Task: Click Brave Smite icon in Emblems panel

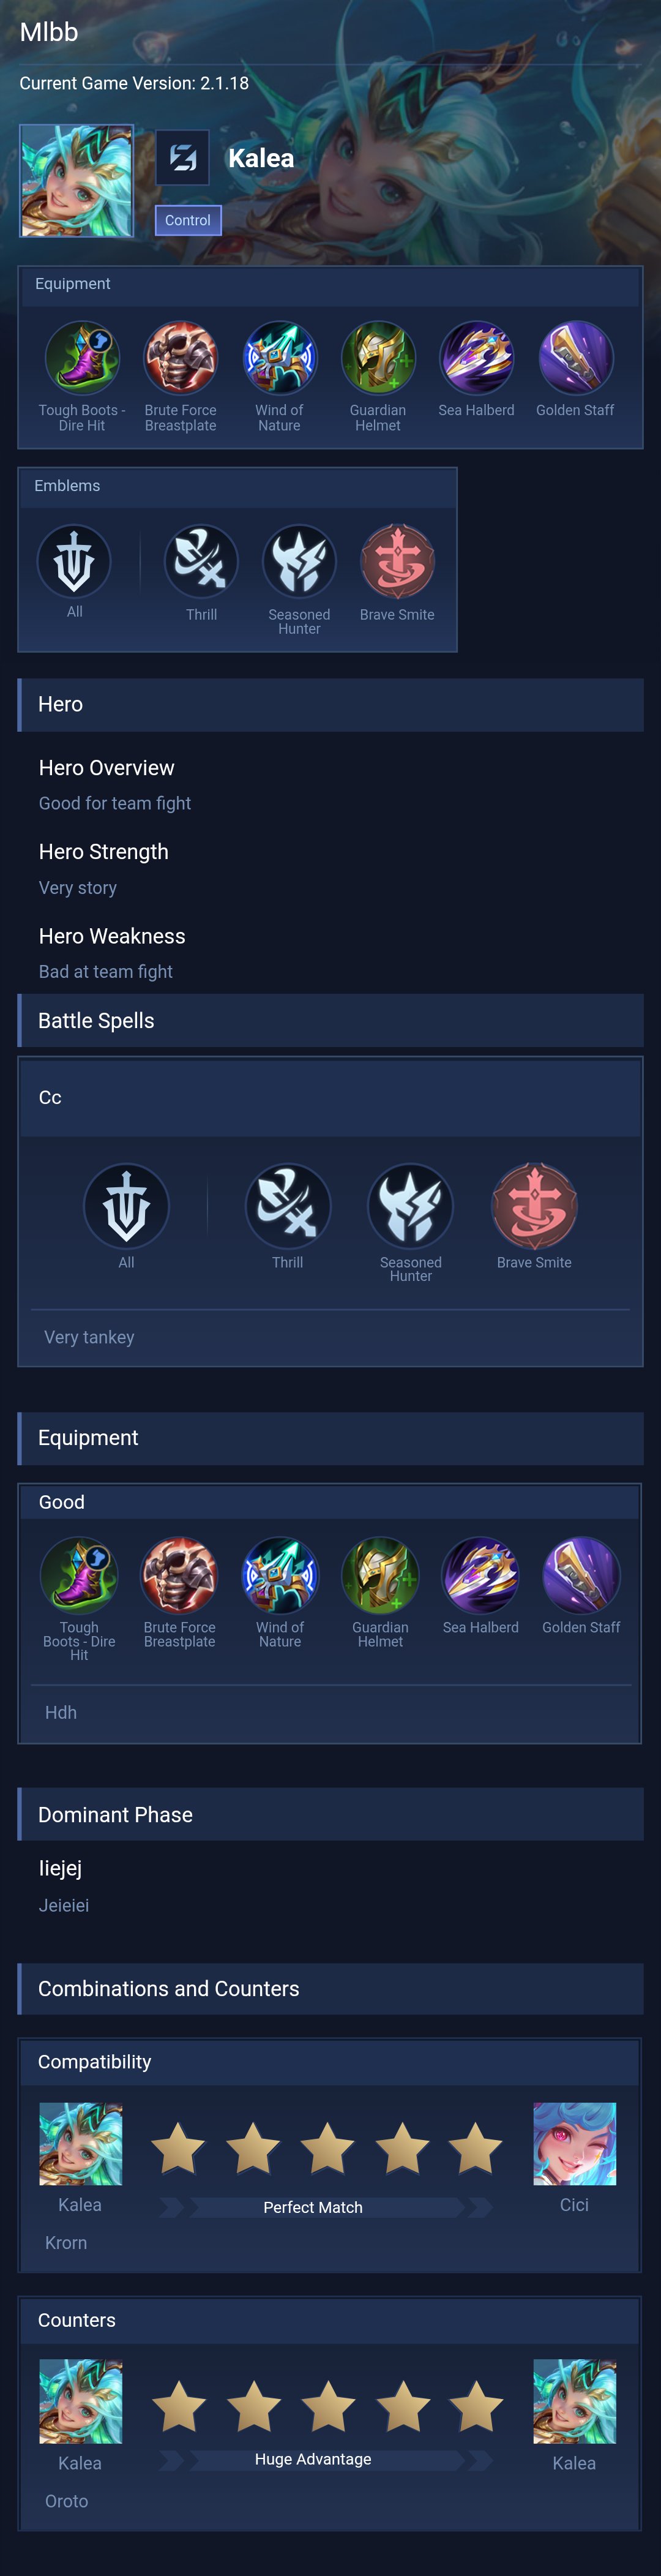Action: pos(397,561)
